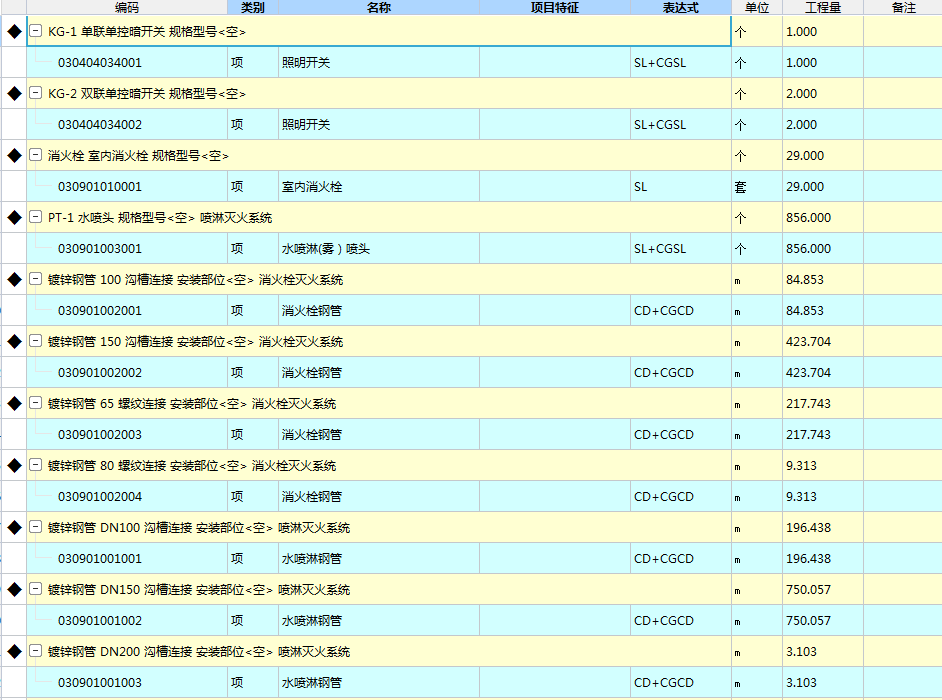This screenshot has height=700, width=942.
Task: Select code item 030901010001
Action: point(100,187)
